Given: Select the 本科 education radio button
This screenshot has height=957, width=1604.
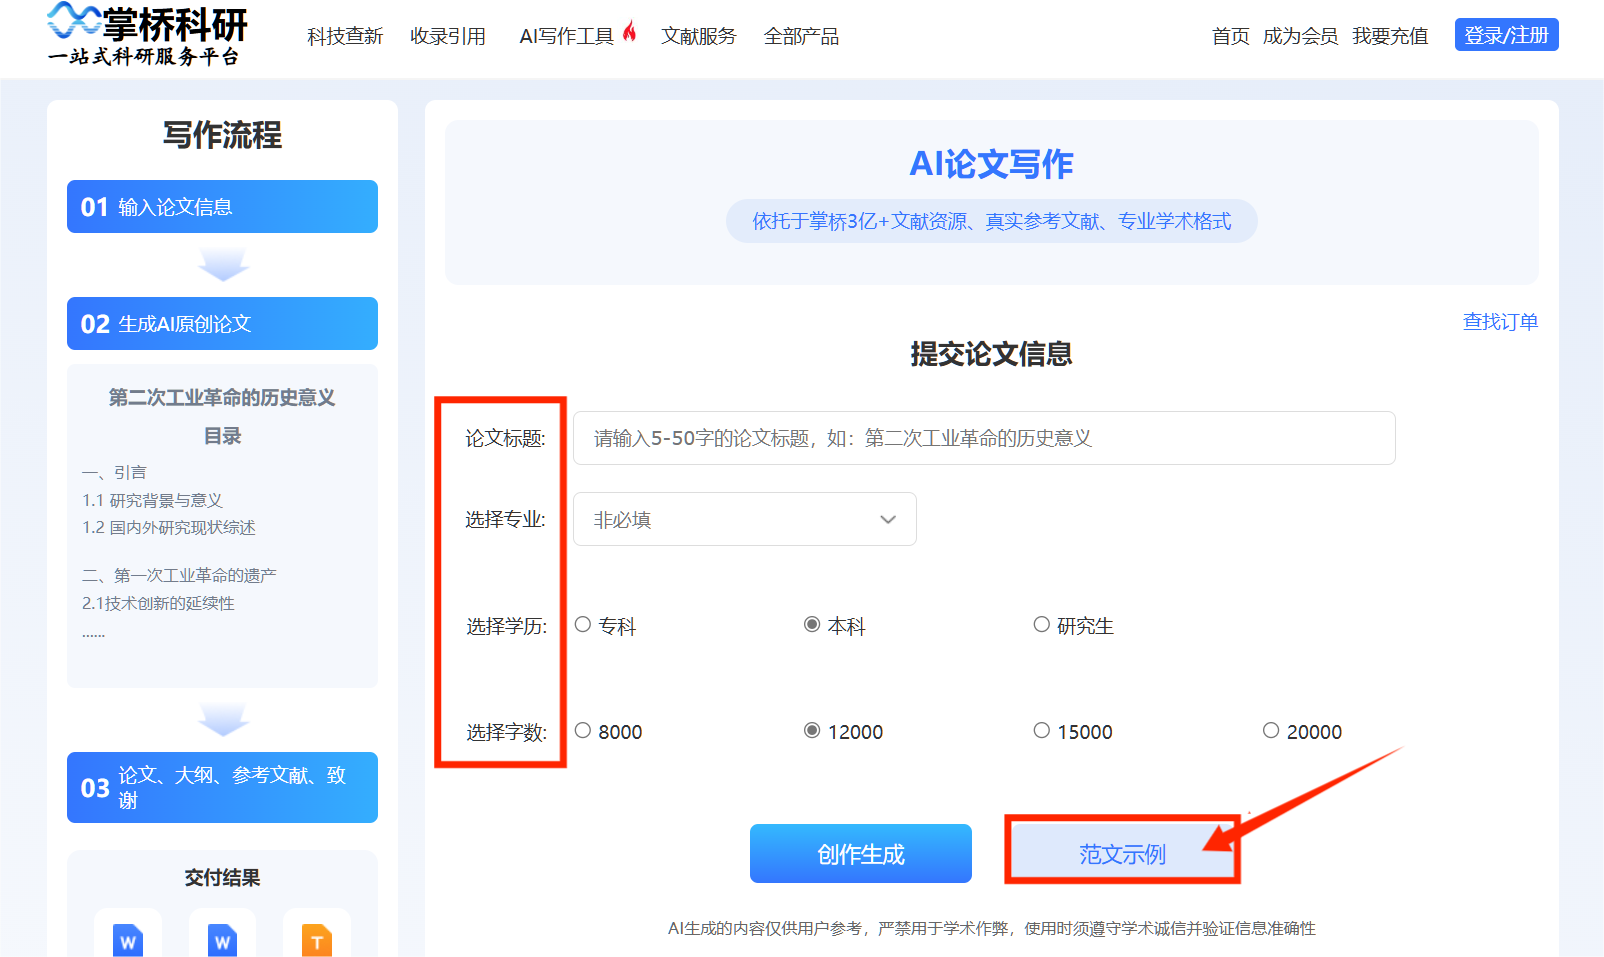Looking at the screenshot, I should (x=812, y=624).
